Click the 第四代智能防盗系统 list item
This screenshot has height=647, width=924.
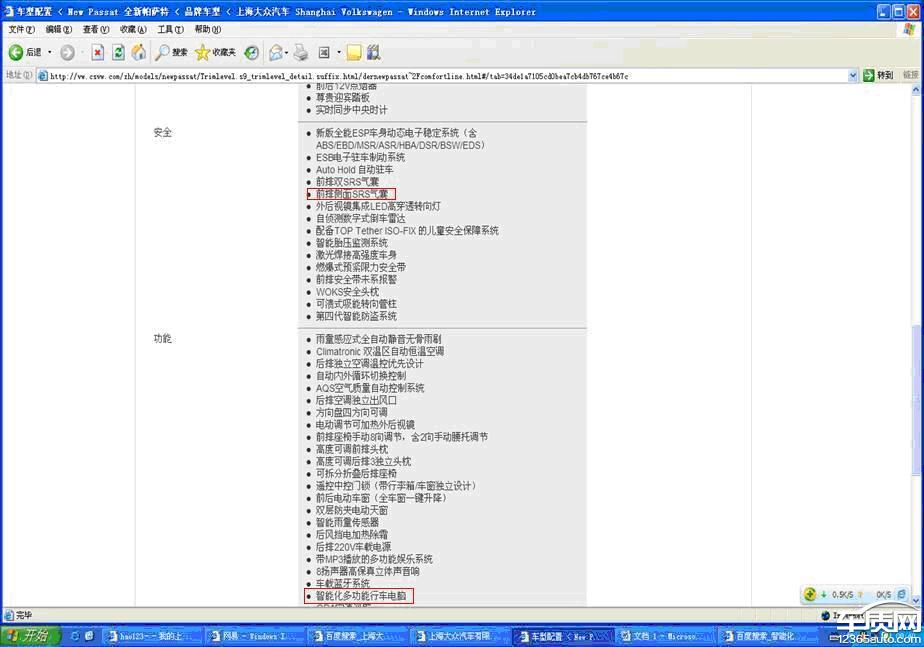(356, 316)
